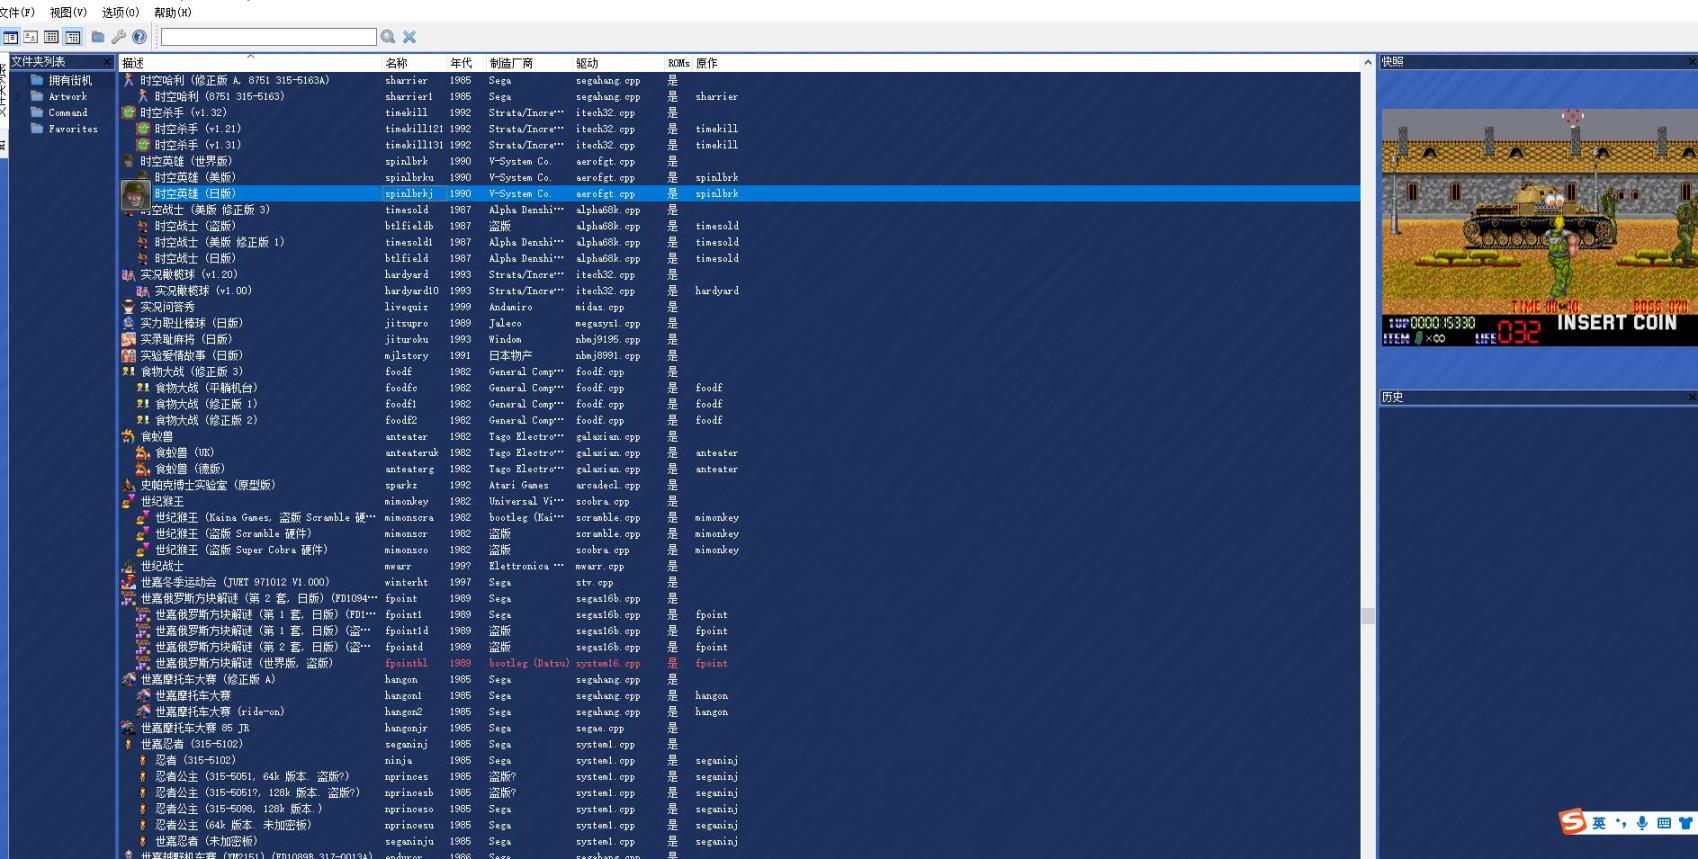This screenshot has height=859, width=1698.
Task: Sort the list by the 年代 column header
Action: (x=461, y=63)
